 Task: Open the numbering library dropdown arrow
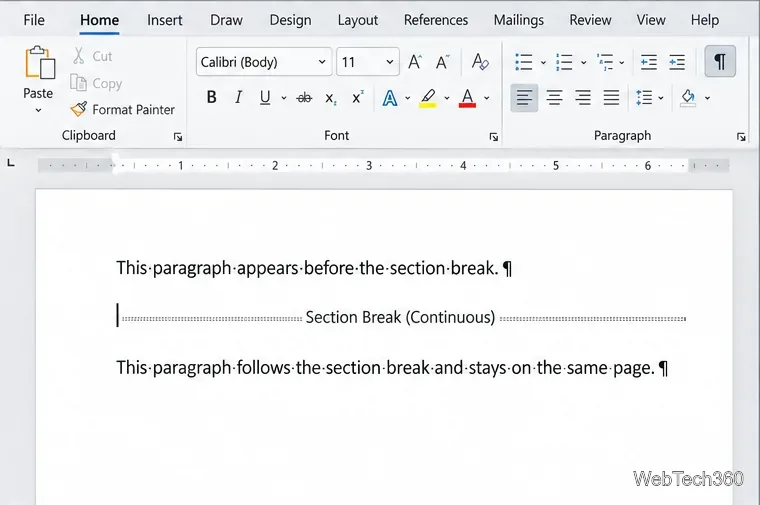point(584,63)
